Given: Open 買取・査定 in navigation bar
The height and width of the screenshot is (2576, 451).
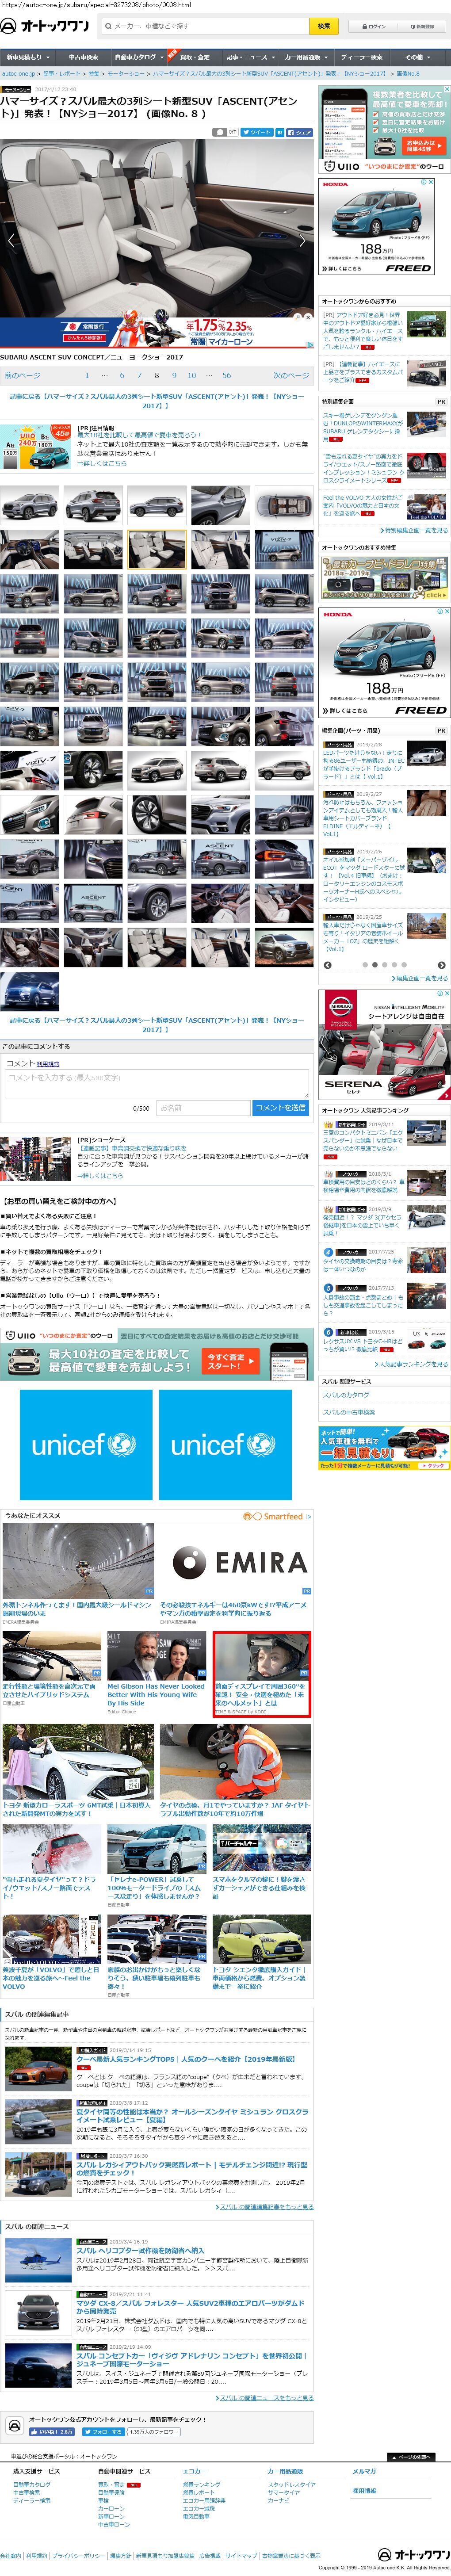Looking at the screenshot, I should [195, 57].
